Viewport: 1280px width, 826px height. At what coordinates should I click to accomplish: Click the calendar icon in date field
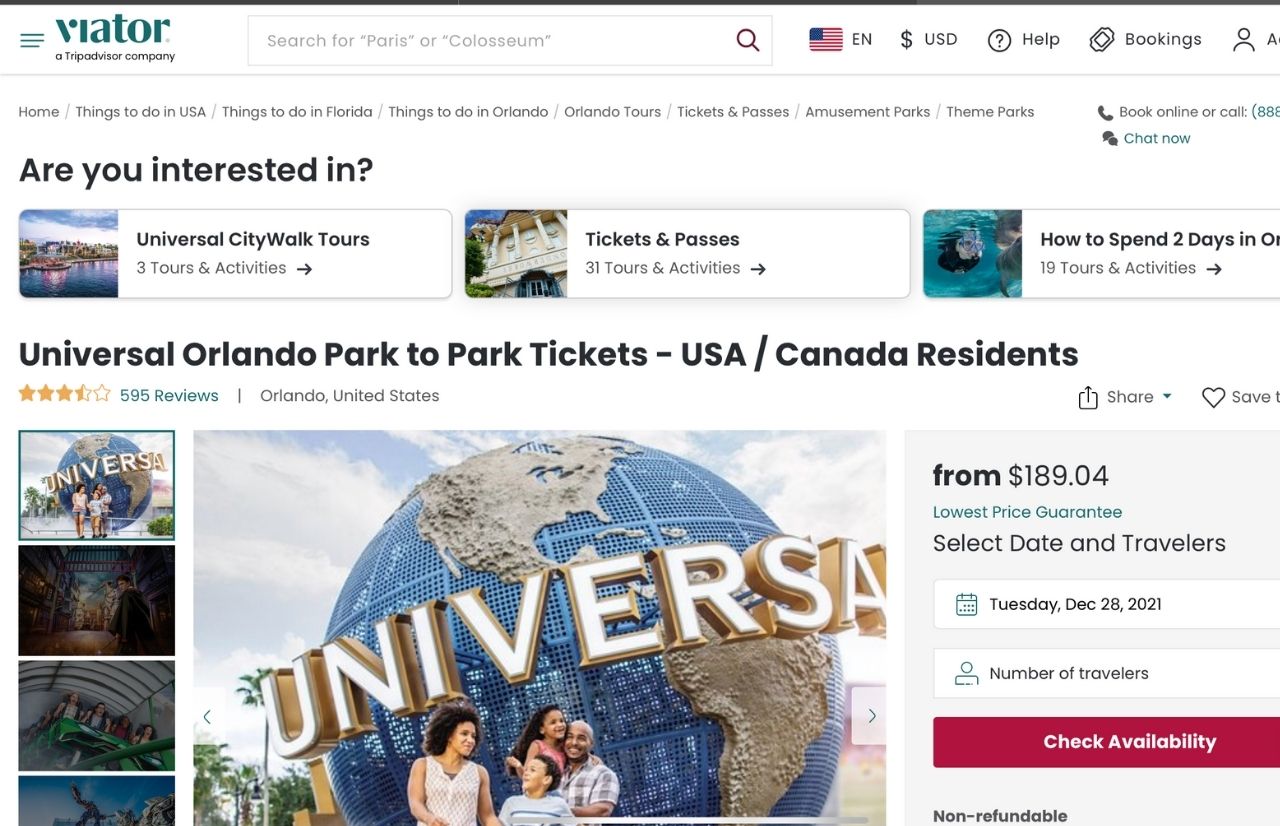coord(966,604)
